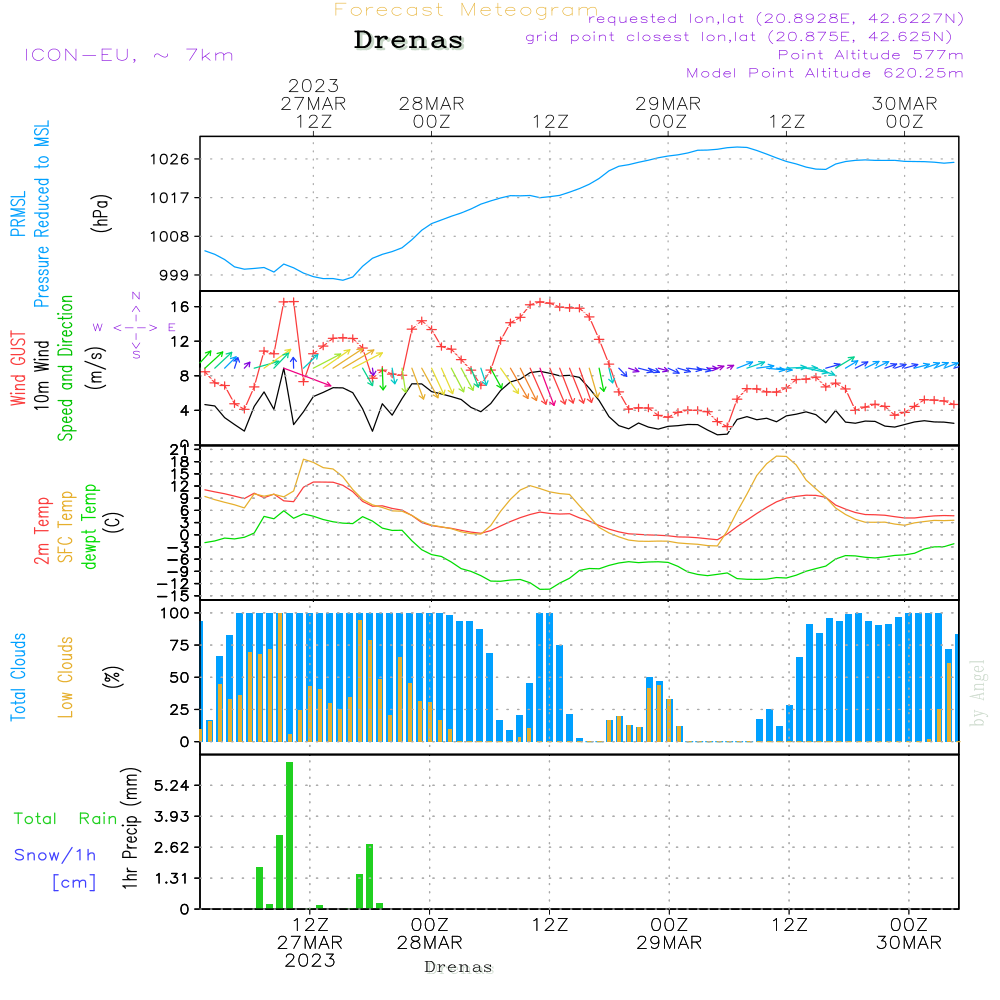1000x1000 pixels.
Task: Click the "1hr Precip (mm)" axis label
Action: 129,828
